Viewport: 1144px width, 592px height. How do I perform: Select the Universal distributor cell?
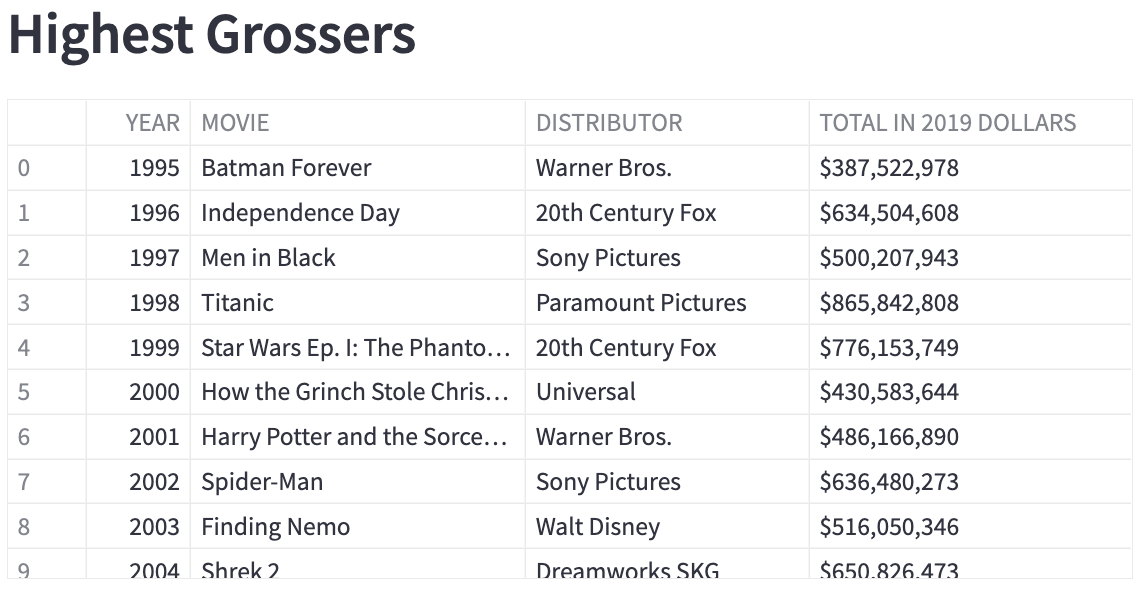pyautogui.click(x=667, y=392)
